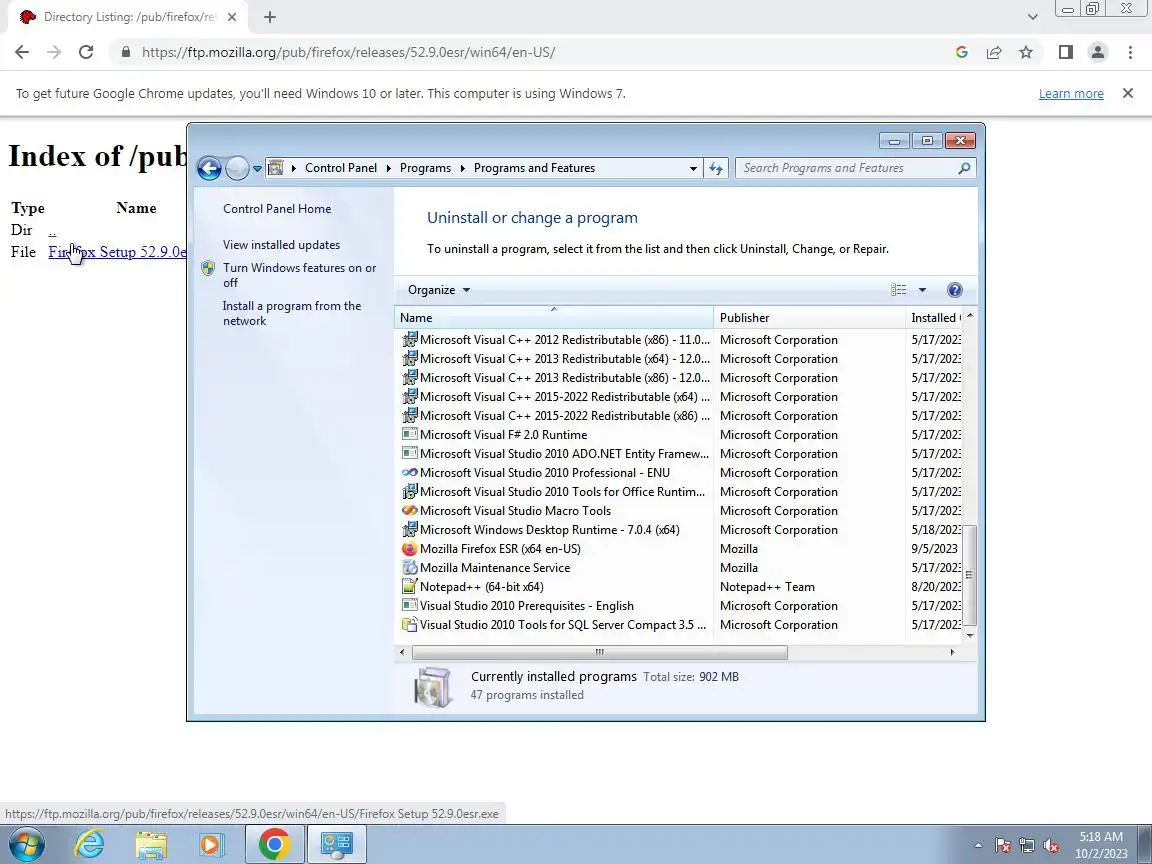
Task: Download Firefox Setup 52.9.0esr file link
Action: click(x=117, y=252)
